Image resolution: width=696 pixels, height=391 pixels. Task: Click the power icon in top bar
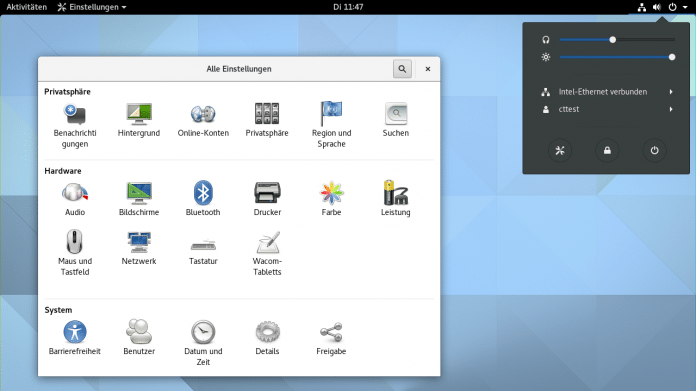[672, 7]
